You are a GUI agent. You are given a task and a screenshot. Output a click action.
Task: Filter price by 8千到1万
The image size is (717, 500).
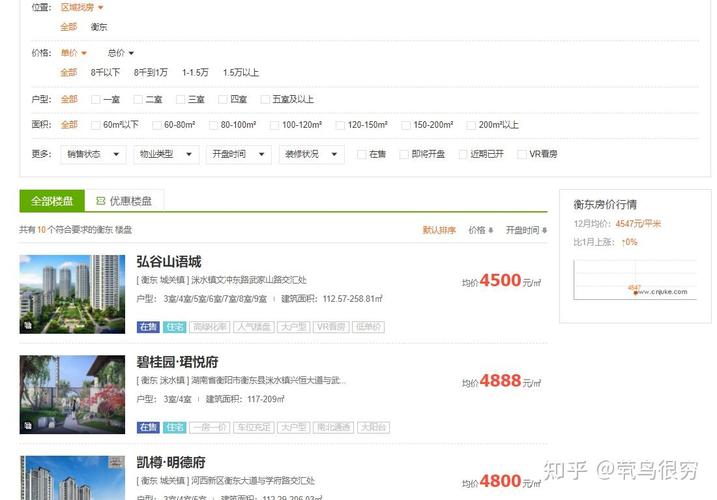[151, 73]
